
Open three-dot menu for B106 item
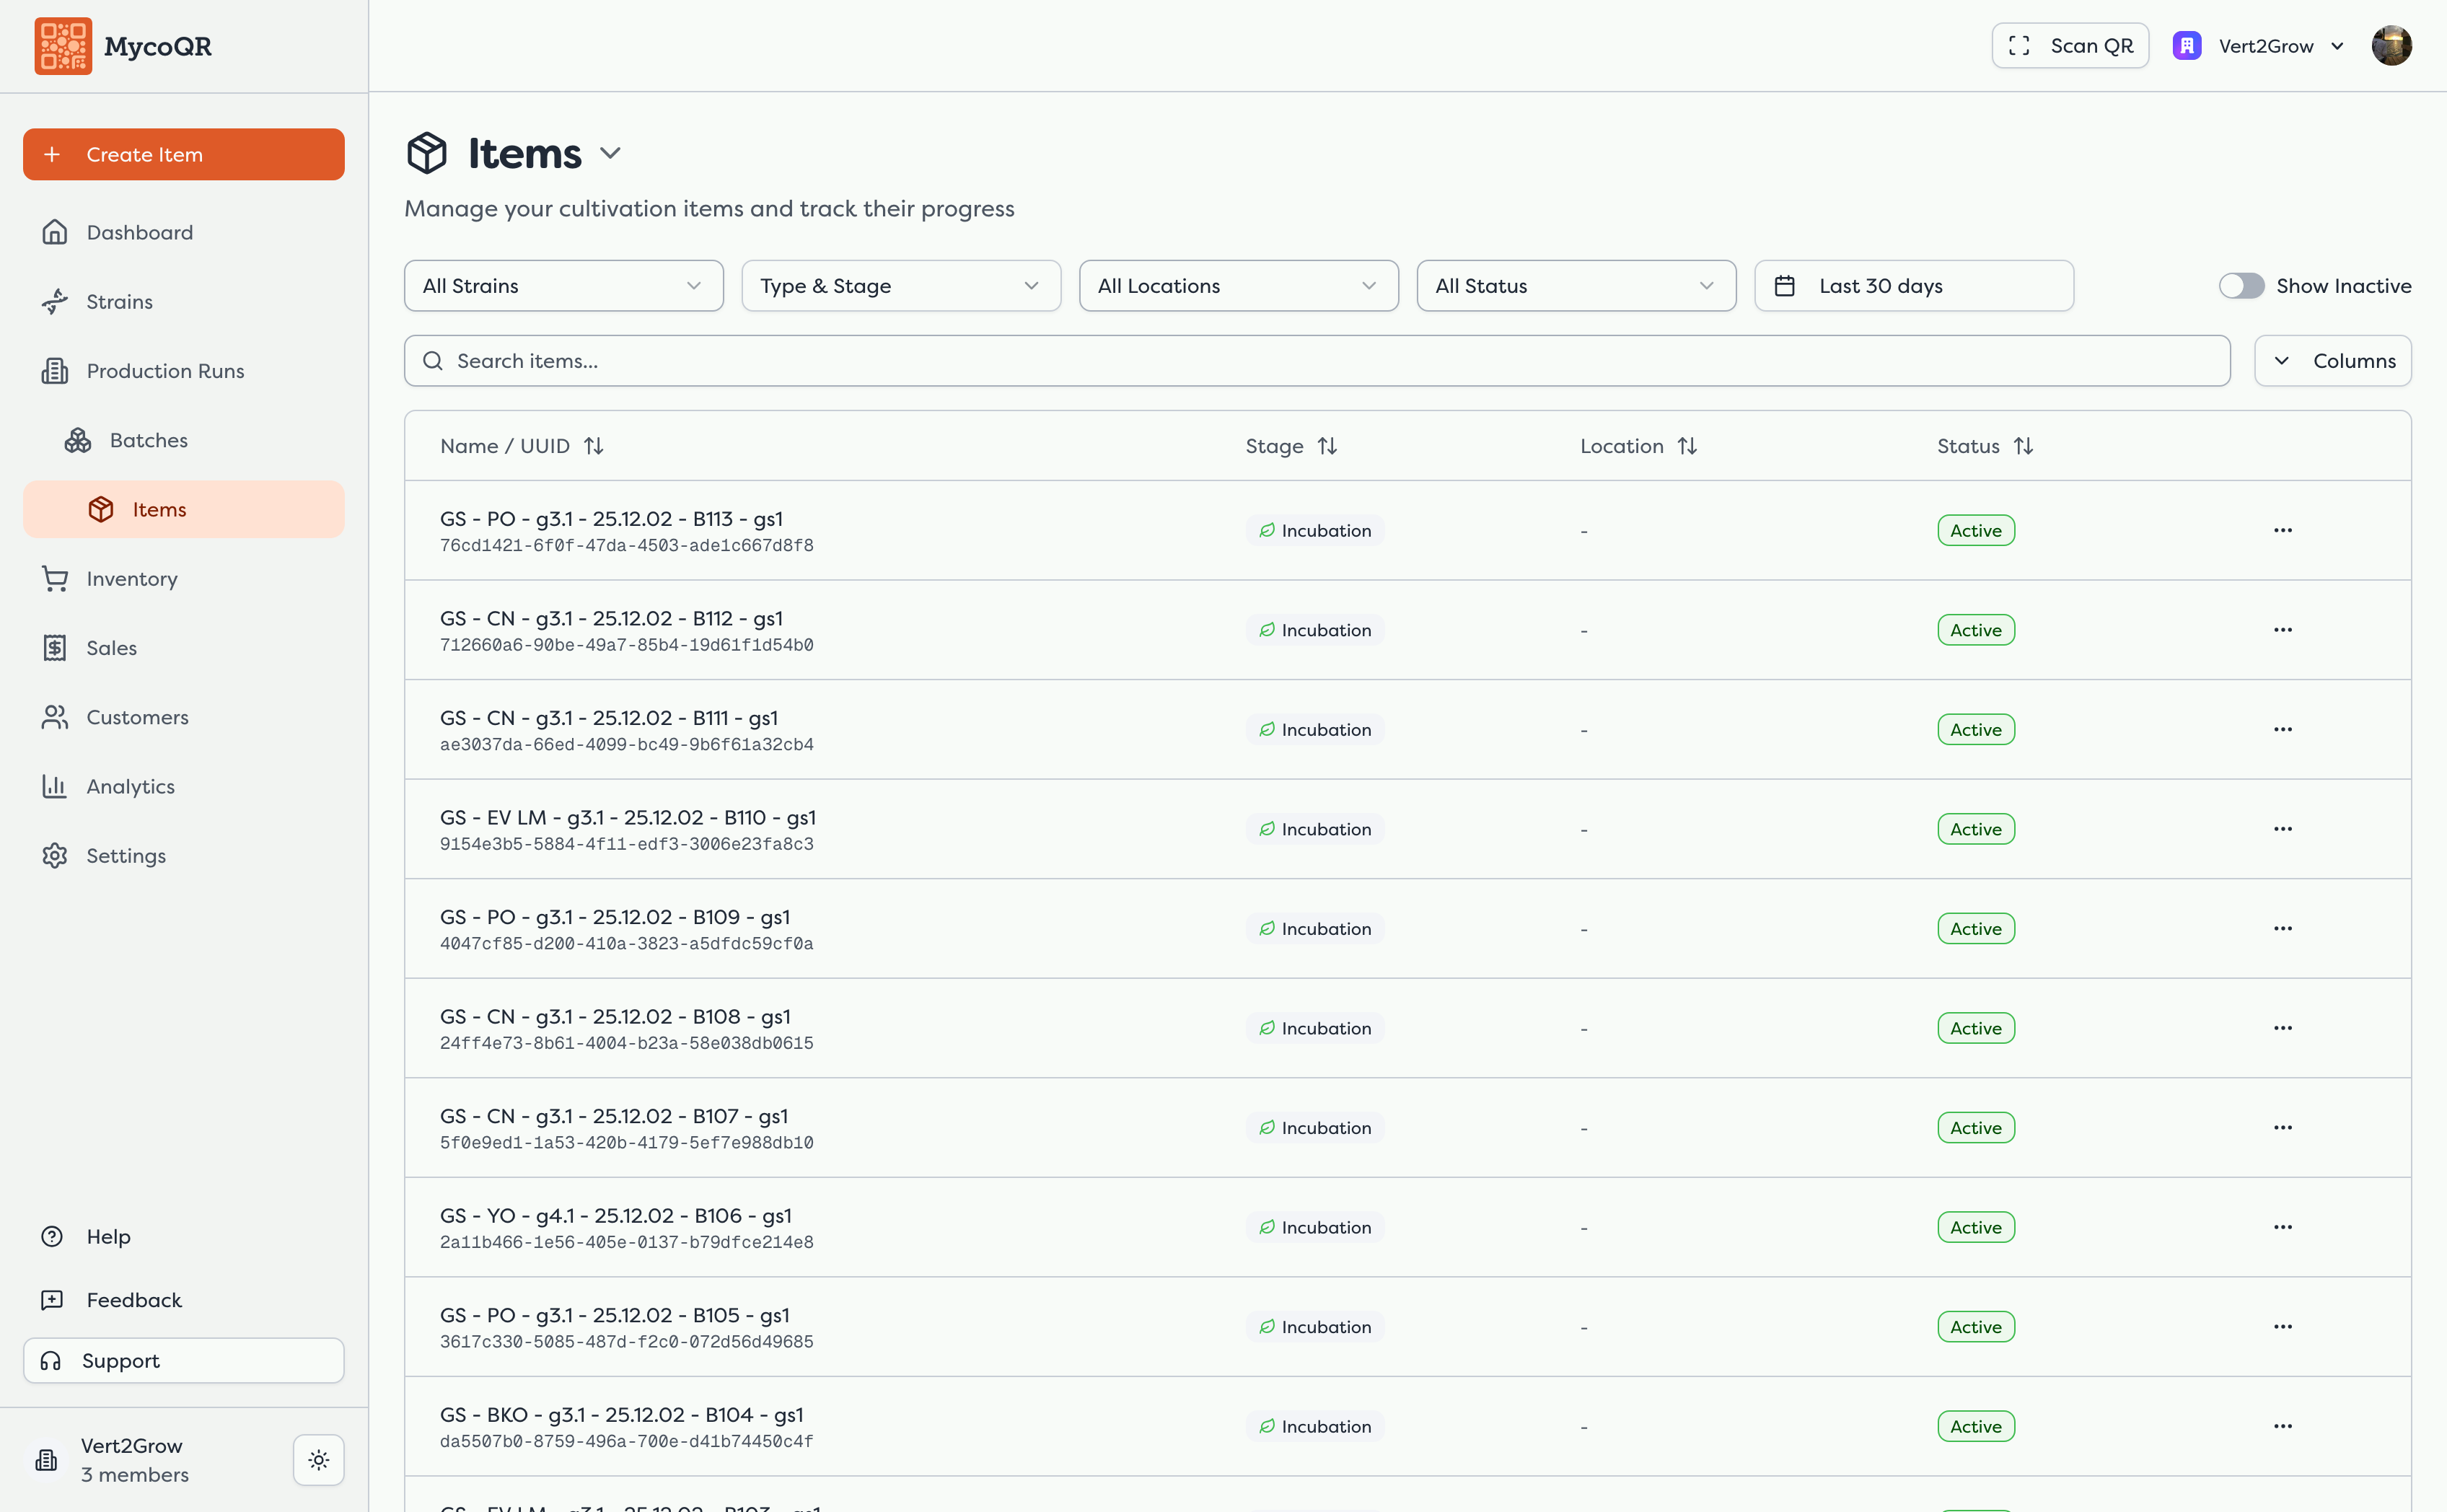coord(2282,1227)
